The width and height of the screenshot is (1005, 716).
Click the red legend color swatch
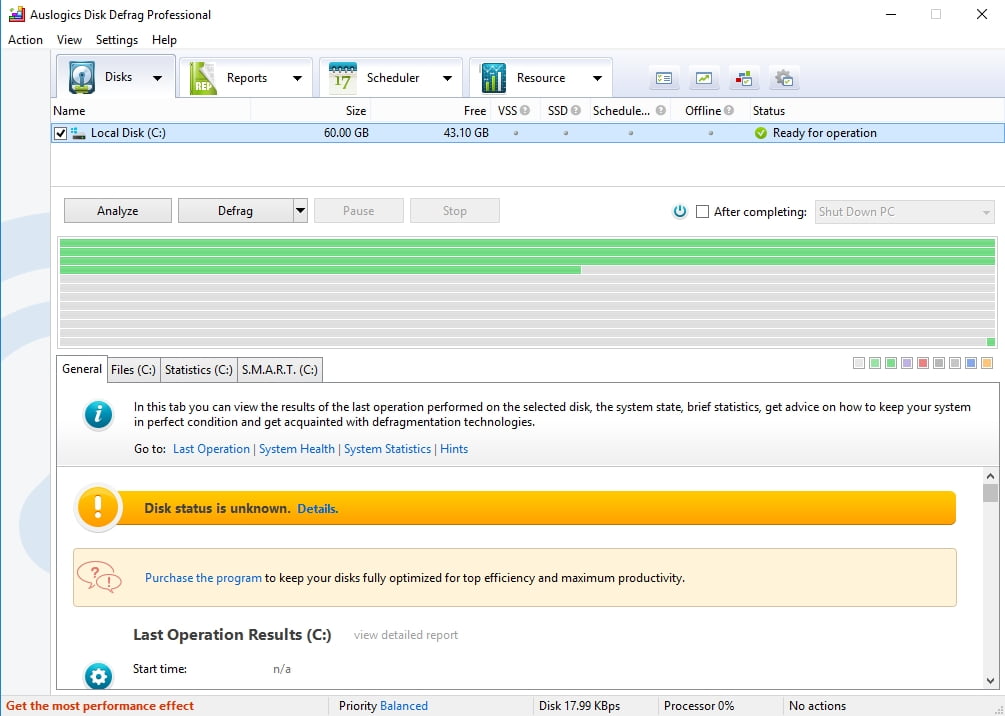click(923, 363)
